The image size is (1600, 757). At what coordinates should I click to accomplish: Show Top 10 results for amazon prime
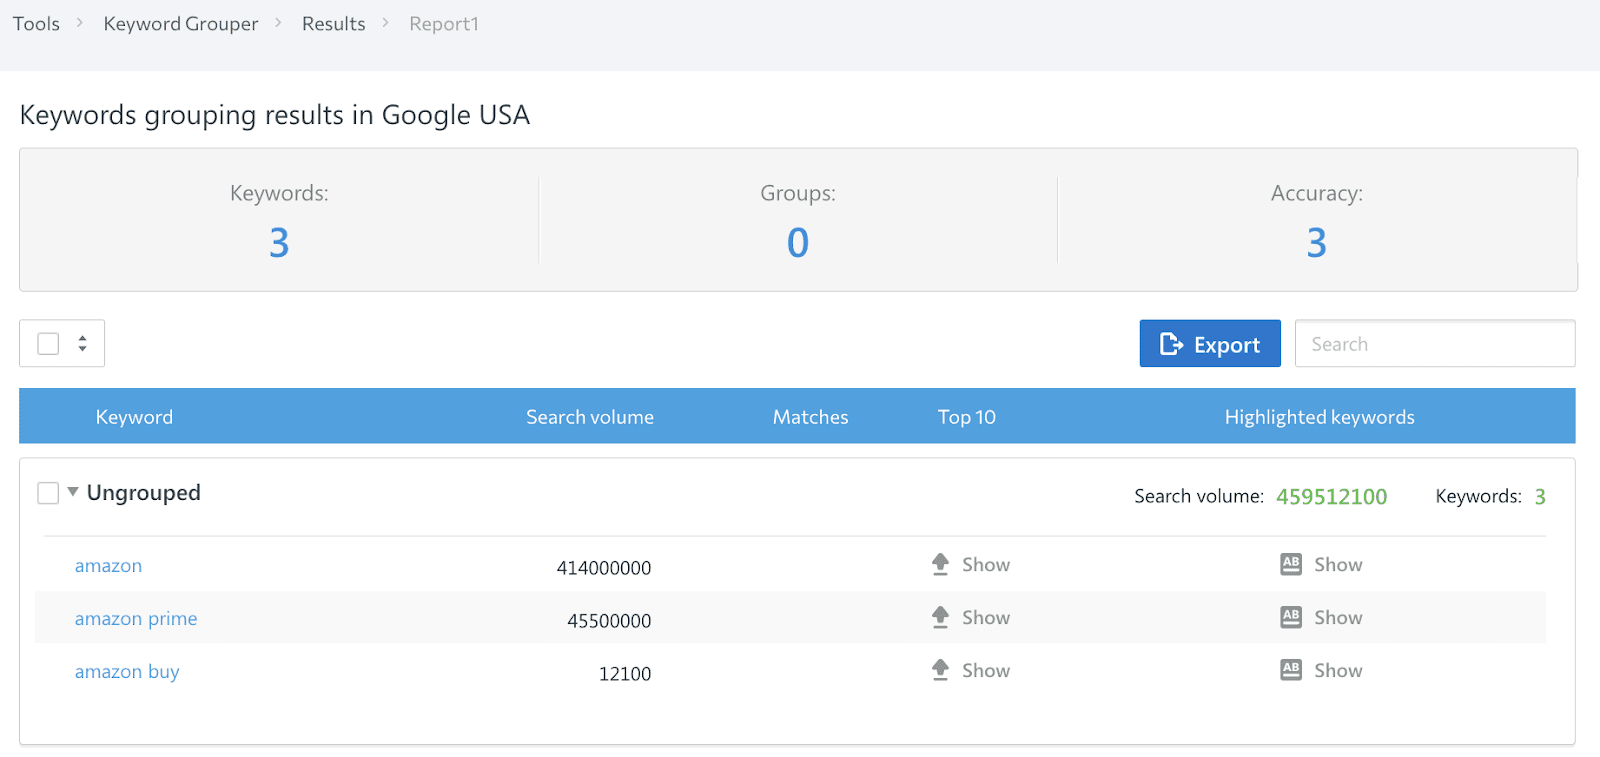click(x=986, y=618)
